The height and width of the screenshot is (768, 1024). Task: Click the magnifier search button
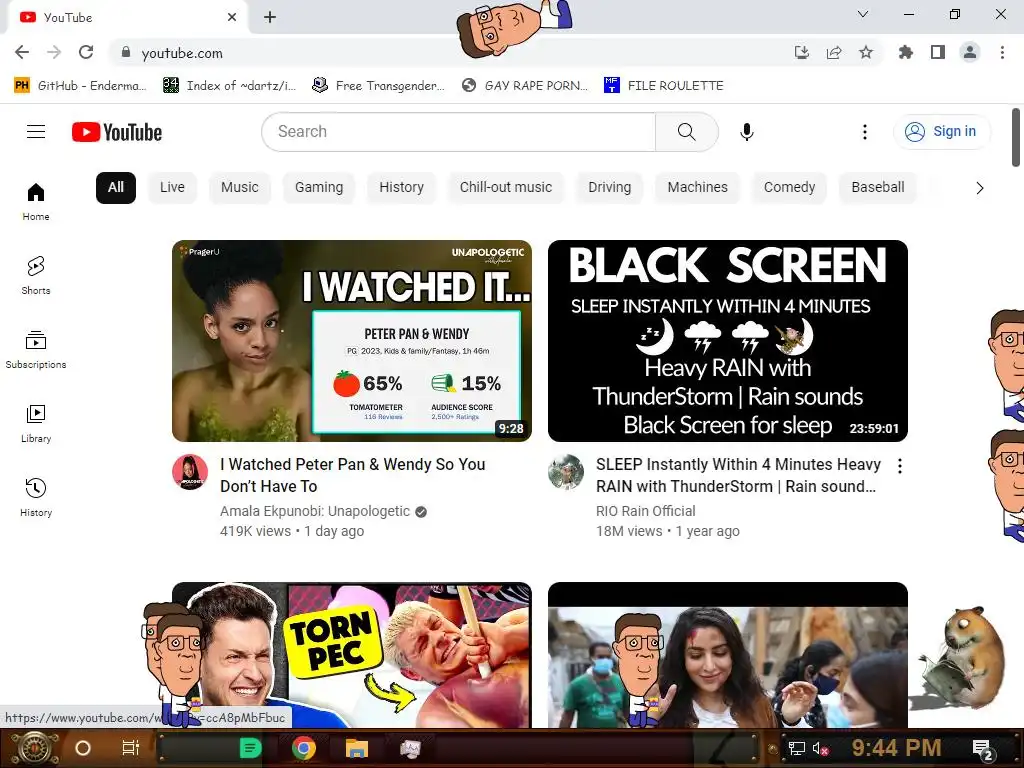click(x=686, y=132)
